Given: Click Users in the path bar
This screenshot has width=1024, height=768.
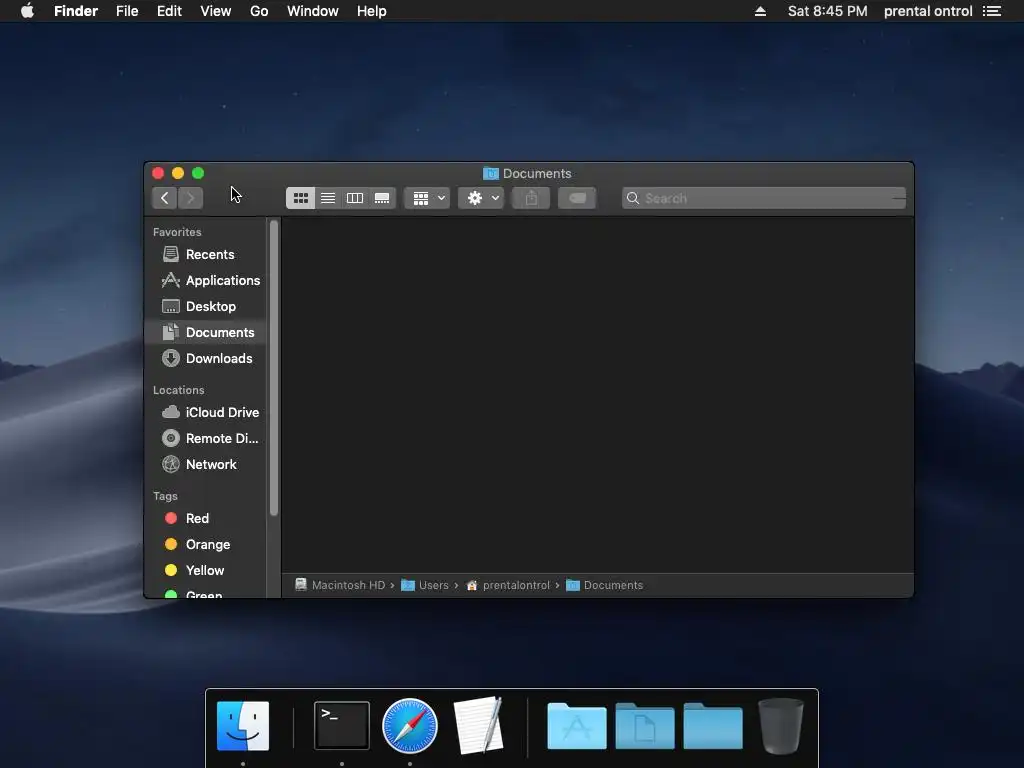Looking at the screenshot, I should click(x=424, y=585).
